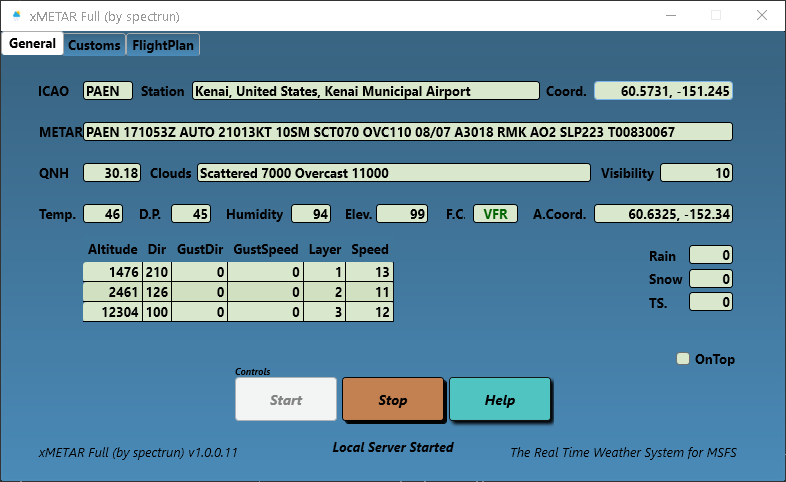
Task: Click the raw METAR string field
Action: point(408,132)
